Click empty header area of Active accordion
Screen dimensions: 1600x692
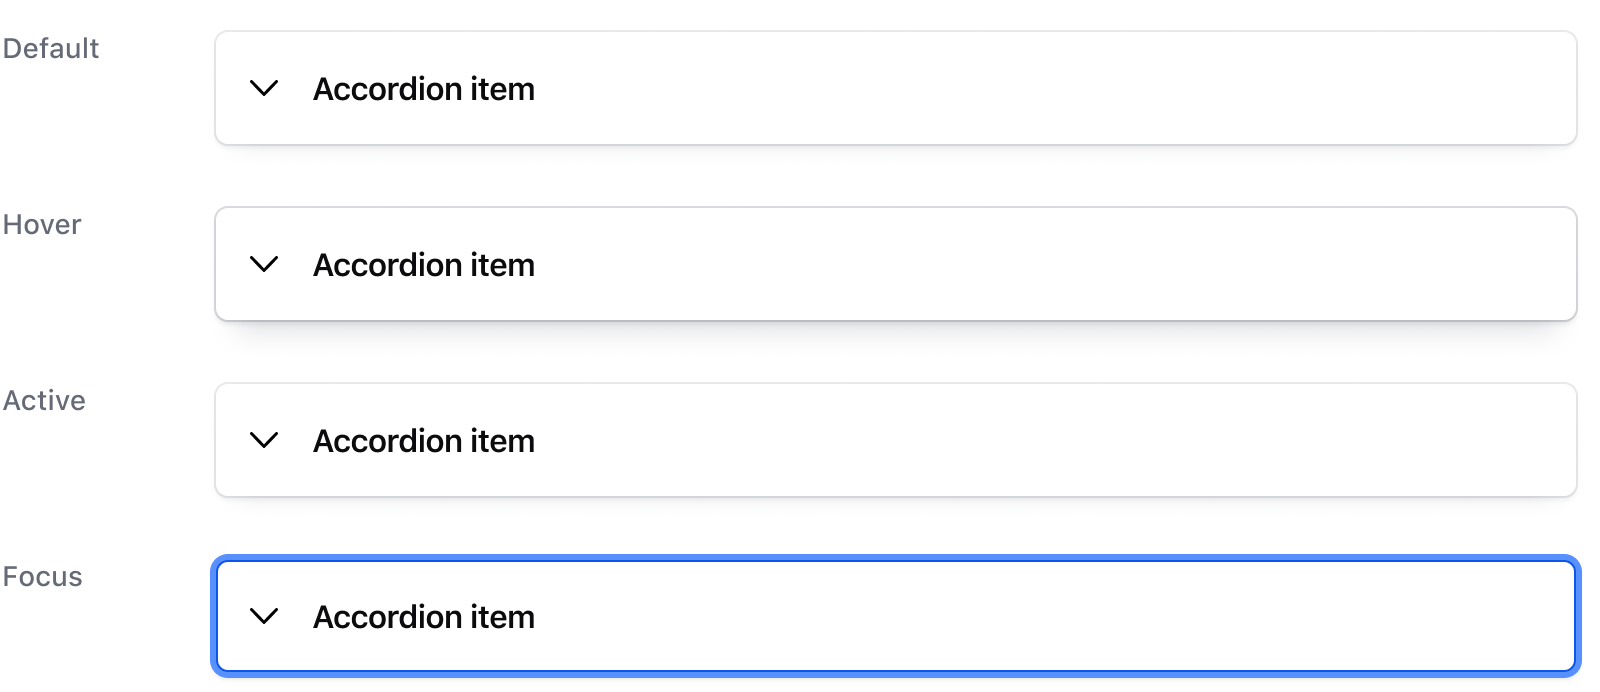1000,441
